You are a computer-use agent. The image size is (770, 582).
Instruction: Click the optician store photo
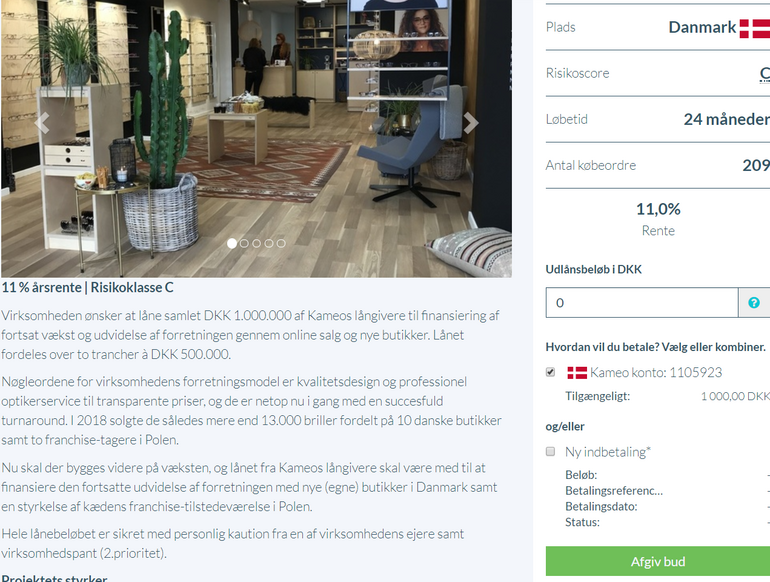point(256,139)
